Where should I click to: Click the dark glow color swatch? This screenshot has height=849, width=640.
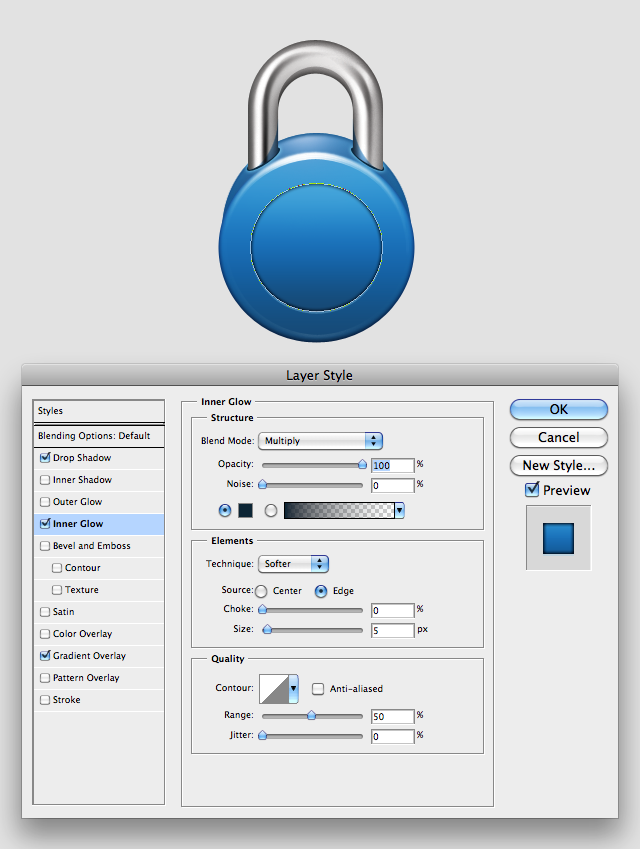(246, 510)
